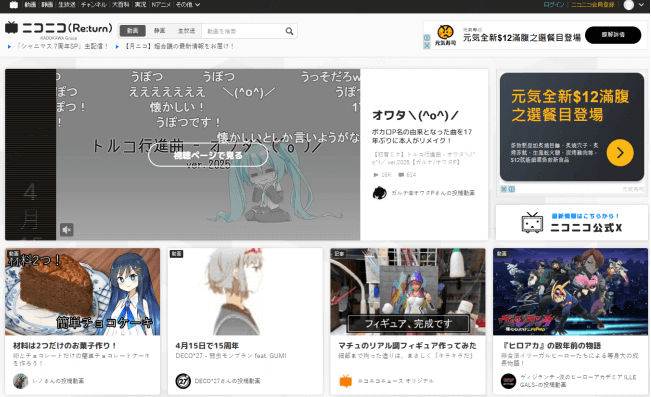Viewport: 651px width, 397px height.
Task: Open 大百科 in the top navigation bar
Action: tap(121, 5)
